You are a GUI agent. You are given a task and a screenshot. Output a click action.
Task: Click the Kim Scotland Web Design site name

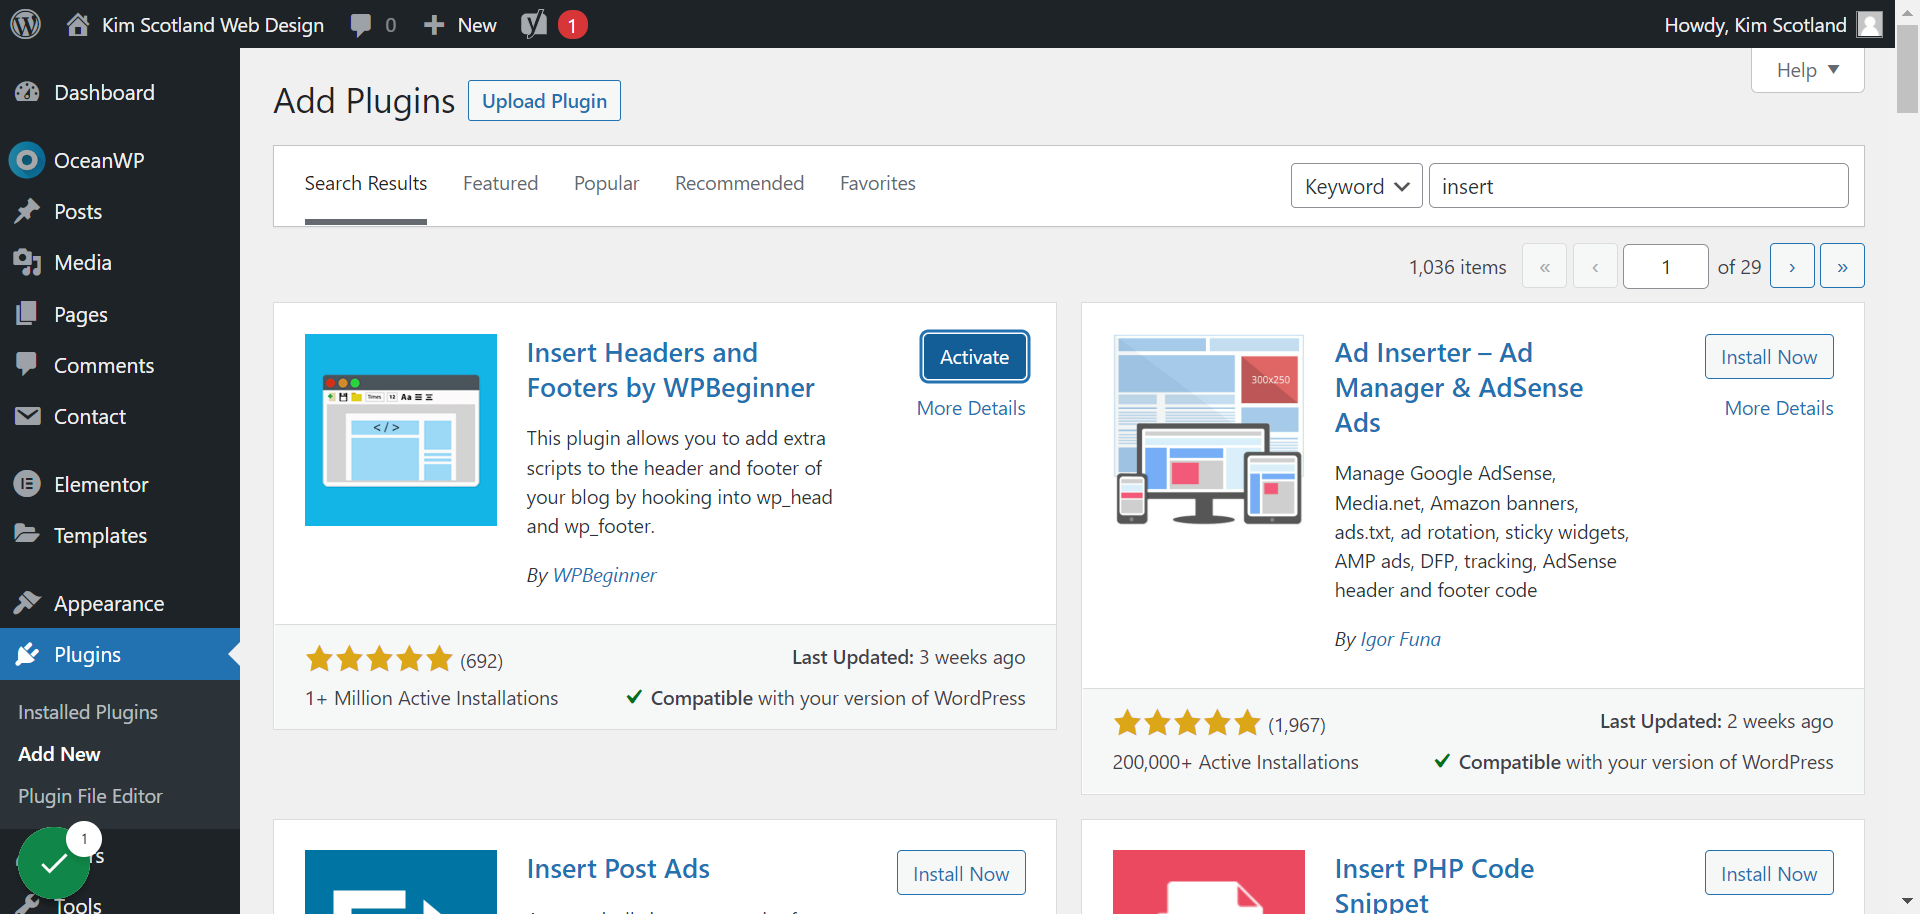pos(213,25)
